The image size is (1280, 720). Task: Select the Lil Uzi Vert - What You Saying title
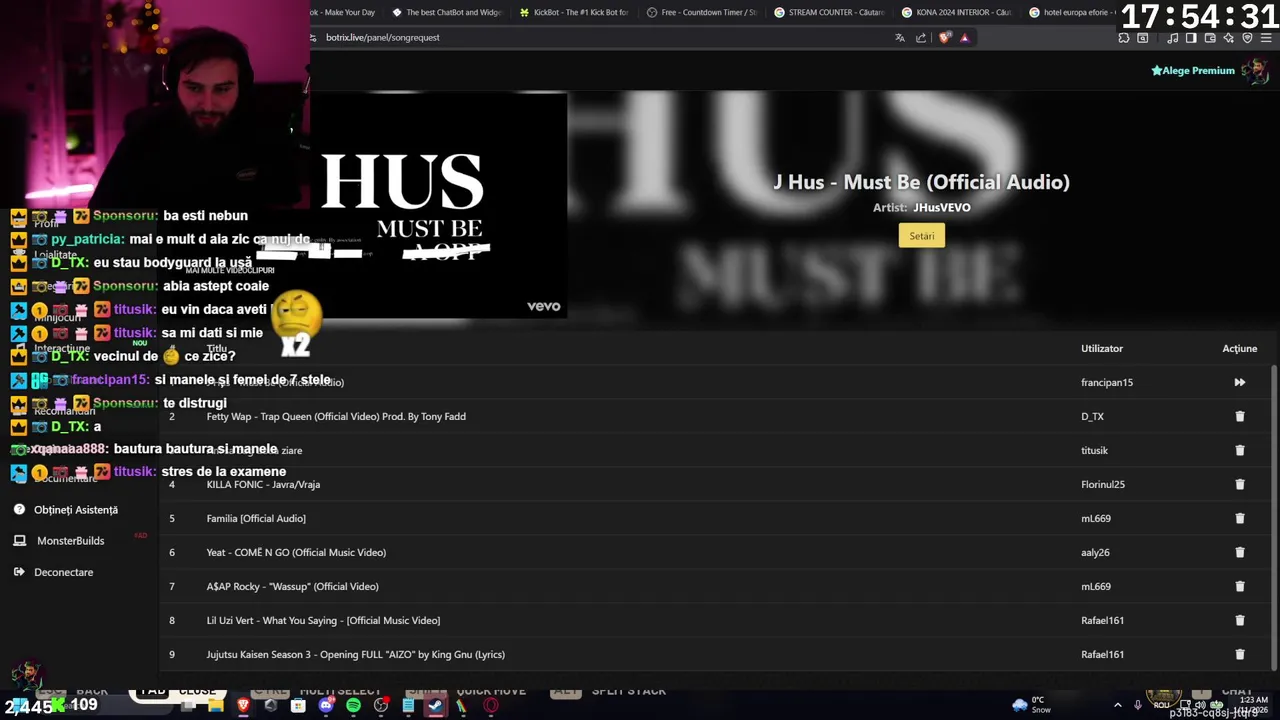323,620
